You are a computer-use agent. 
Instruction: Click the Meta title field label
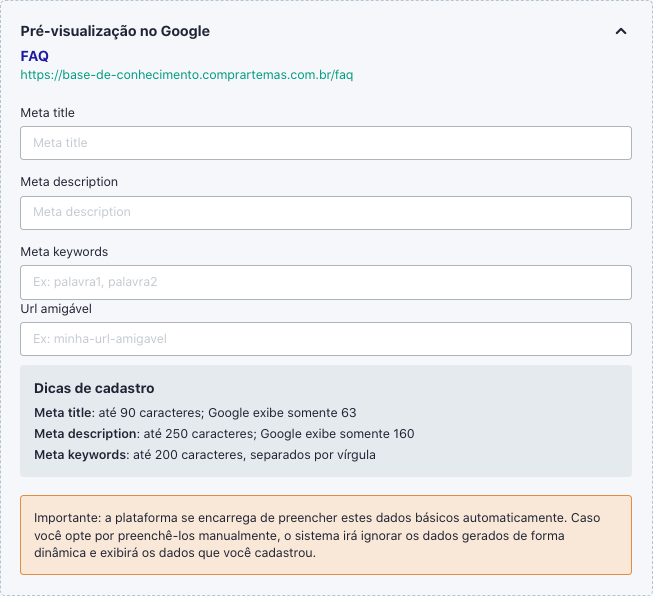(x=47, y=113)
